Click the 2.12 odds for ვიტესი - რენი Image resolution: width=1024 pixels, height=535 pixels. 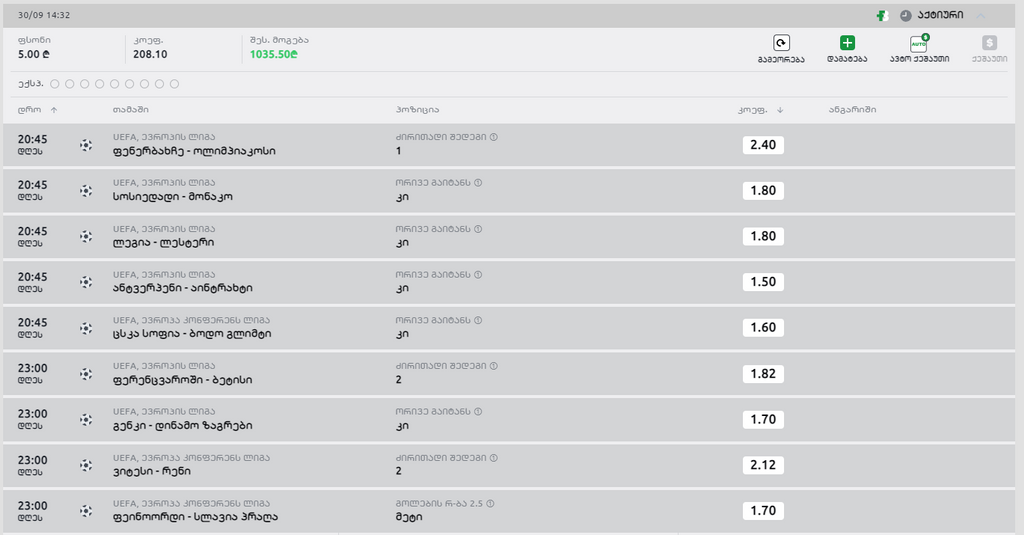click(x=763, y=465)
